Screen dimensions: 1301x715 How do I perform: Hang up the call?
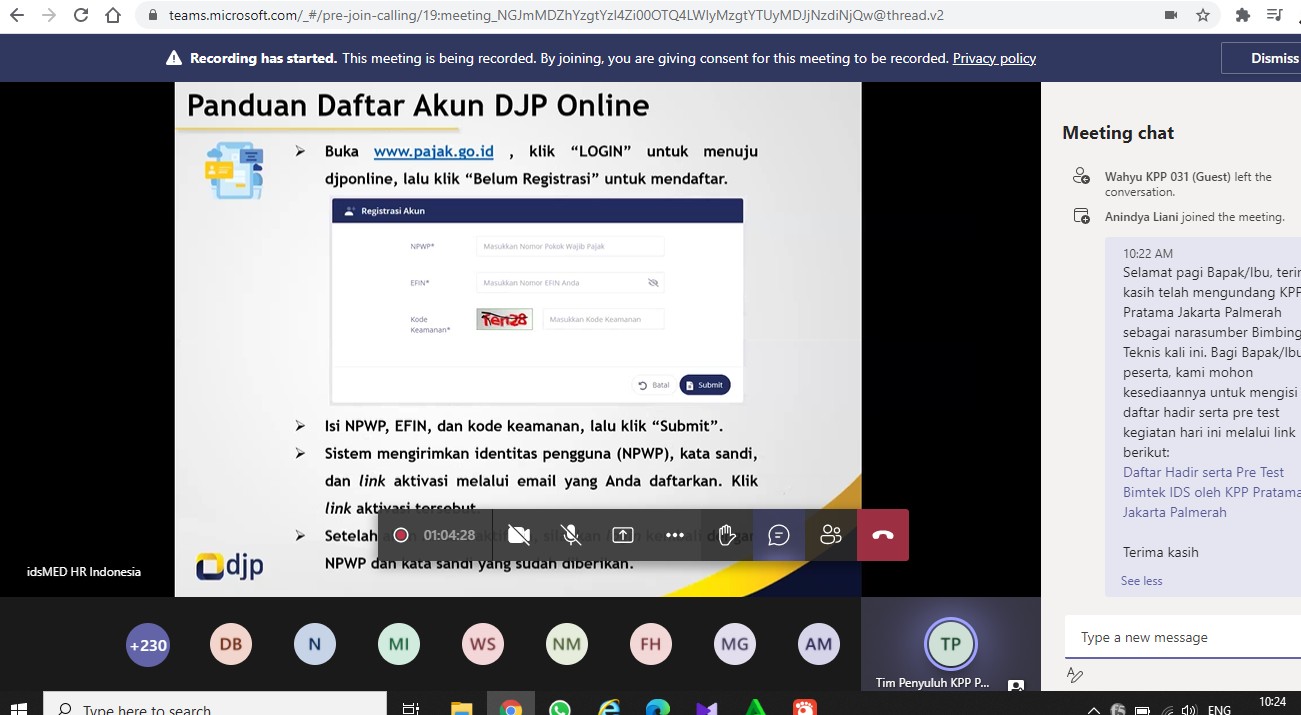click(x=882, y=535)
